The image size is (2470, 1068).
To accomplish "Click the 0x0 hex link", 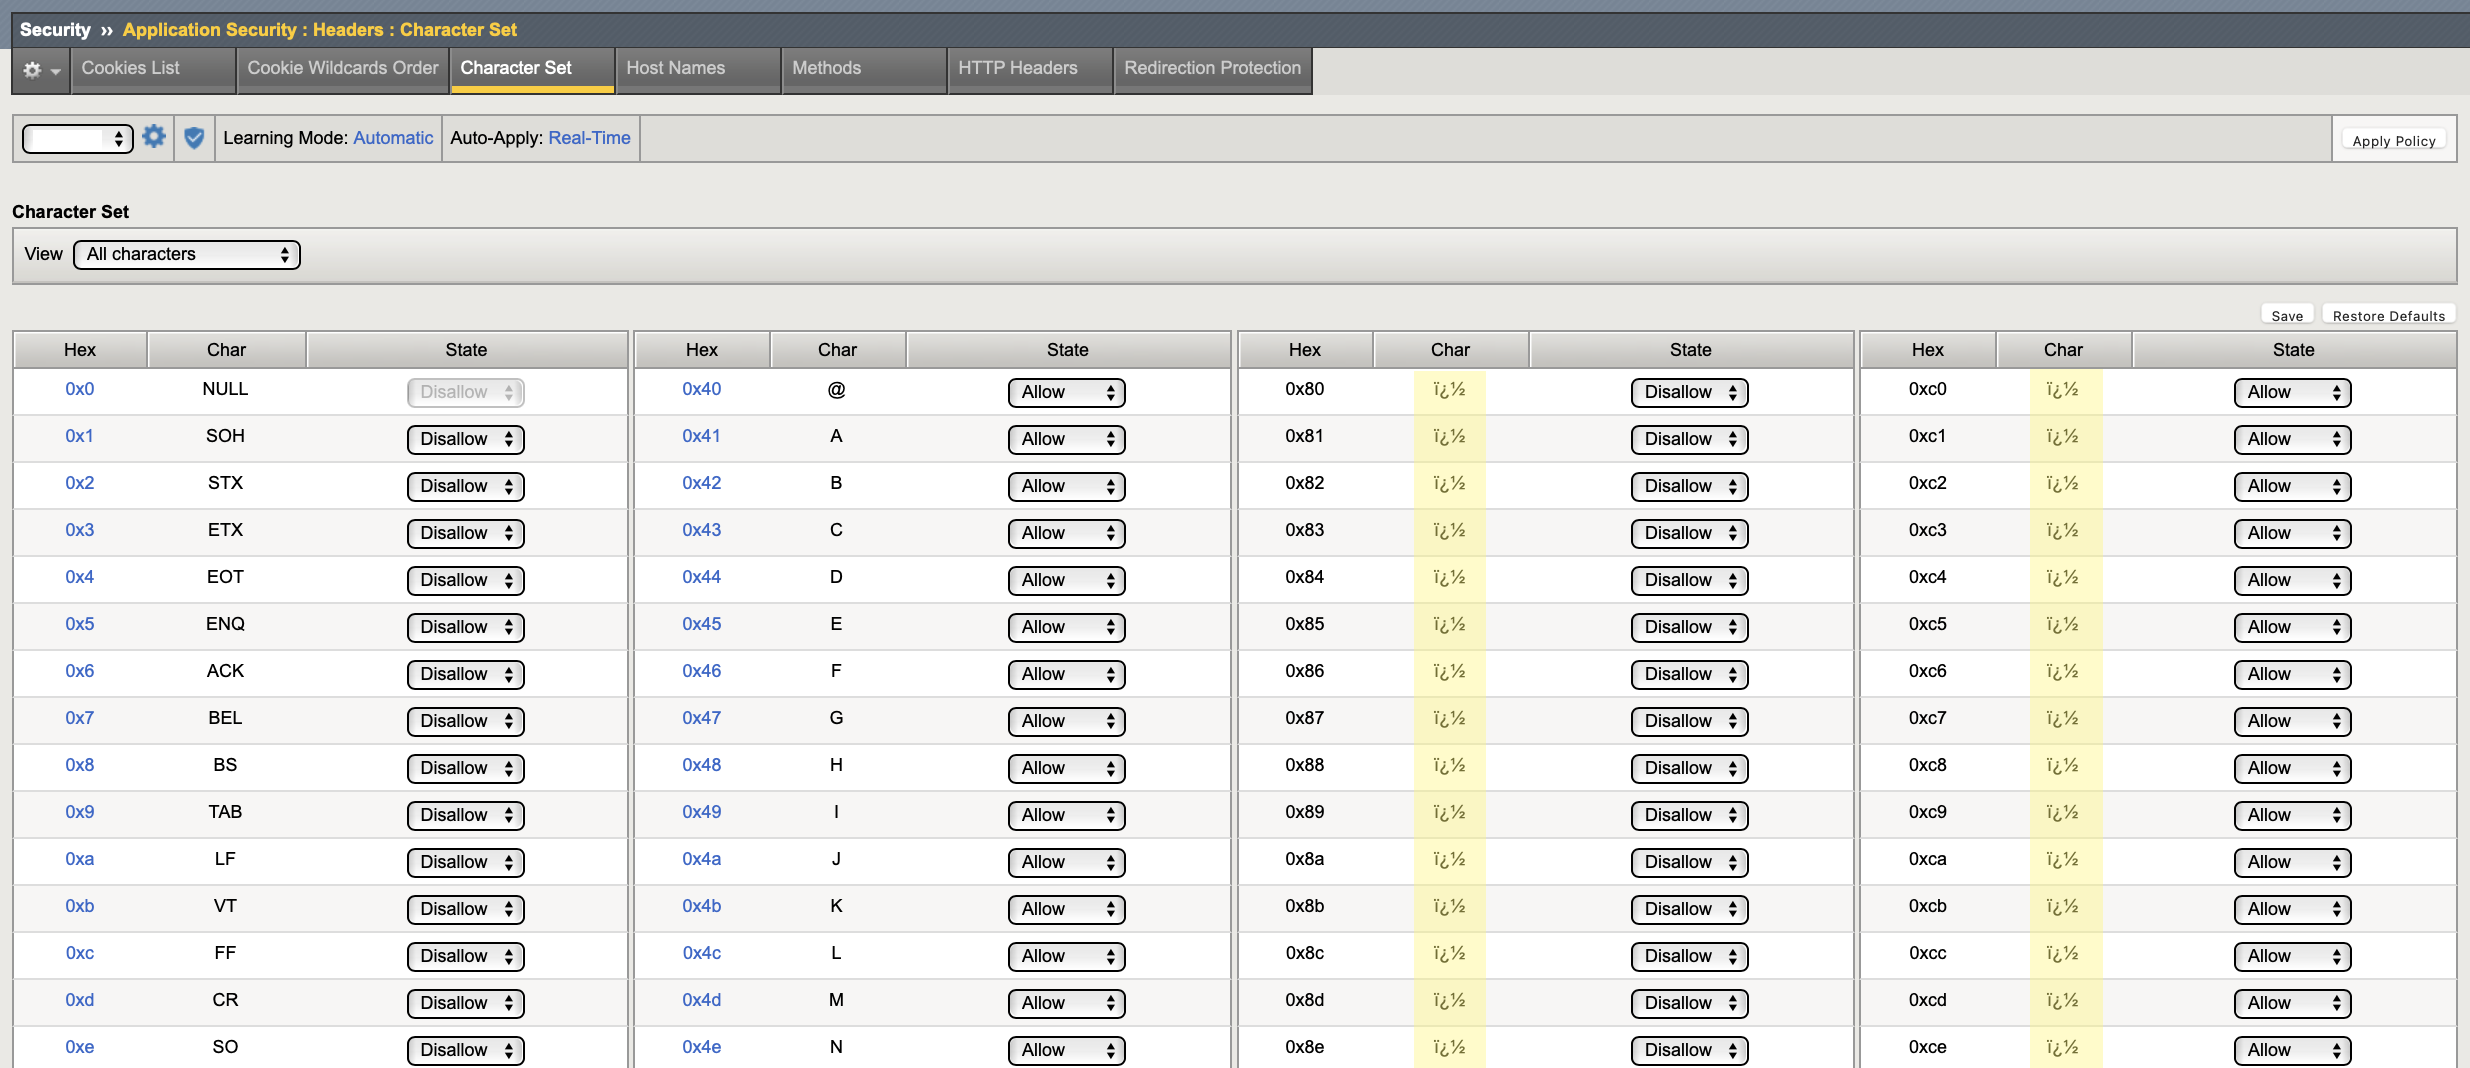I will click(80, 389).
